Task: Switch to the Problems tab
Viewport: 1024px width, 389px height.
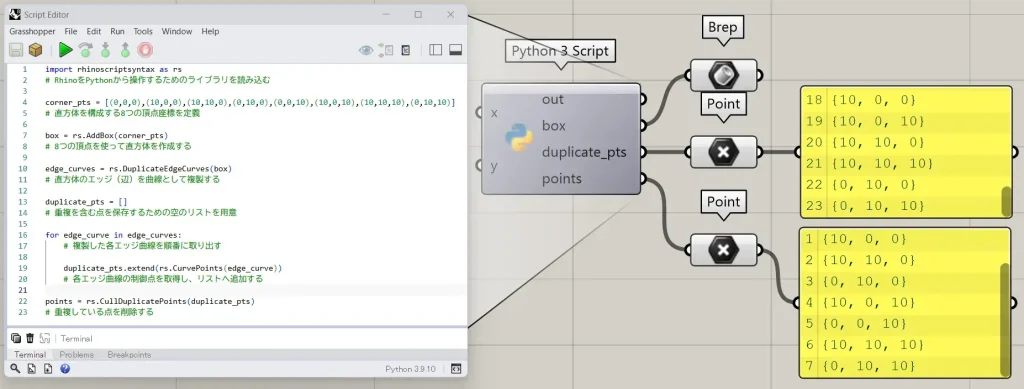Action: 76,354
